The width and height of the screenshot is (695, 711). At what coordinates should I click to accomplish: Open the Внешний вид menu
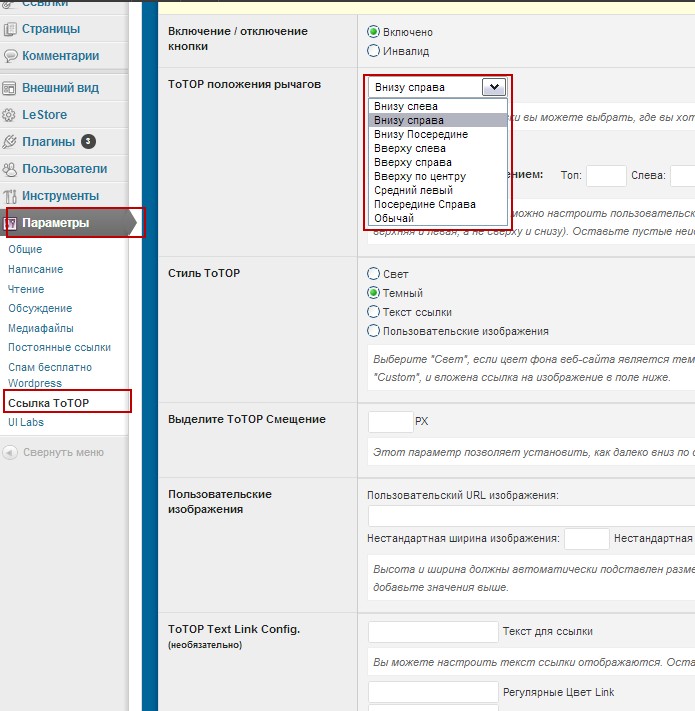click(60, 88)
